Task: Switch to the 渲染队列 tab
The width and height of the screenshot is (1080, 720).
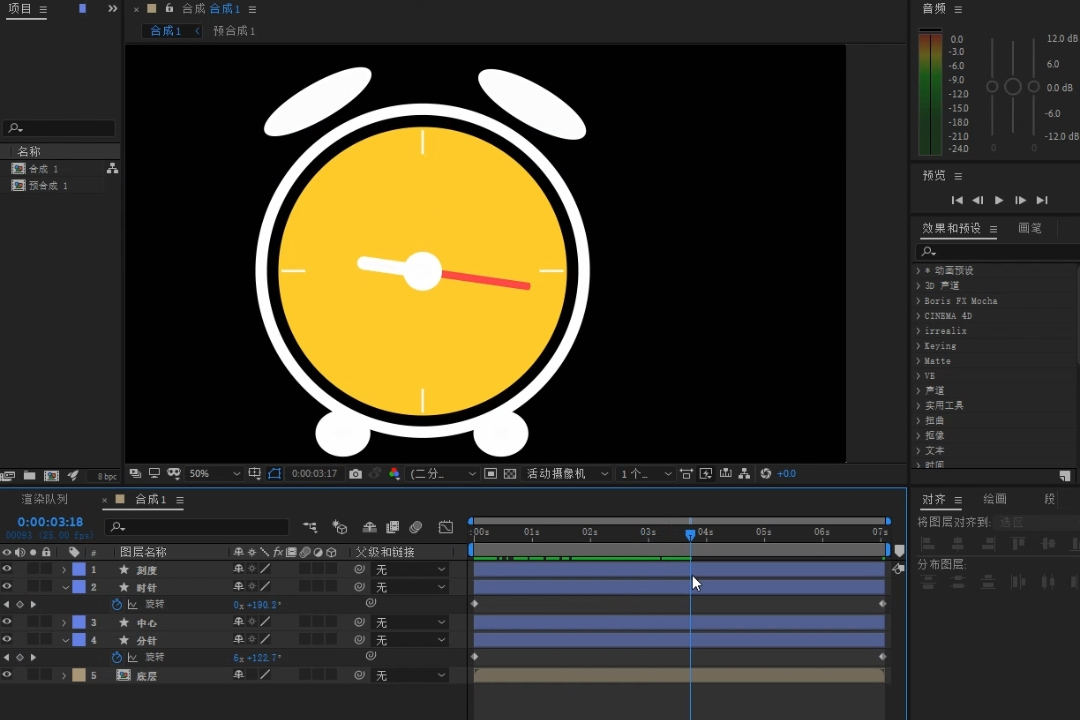Action: click(45, 499)
